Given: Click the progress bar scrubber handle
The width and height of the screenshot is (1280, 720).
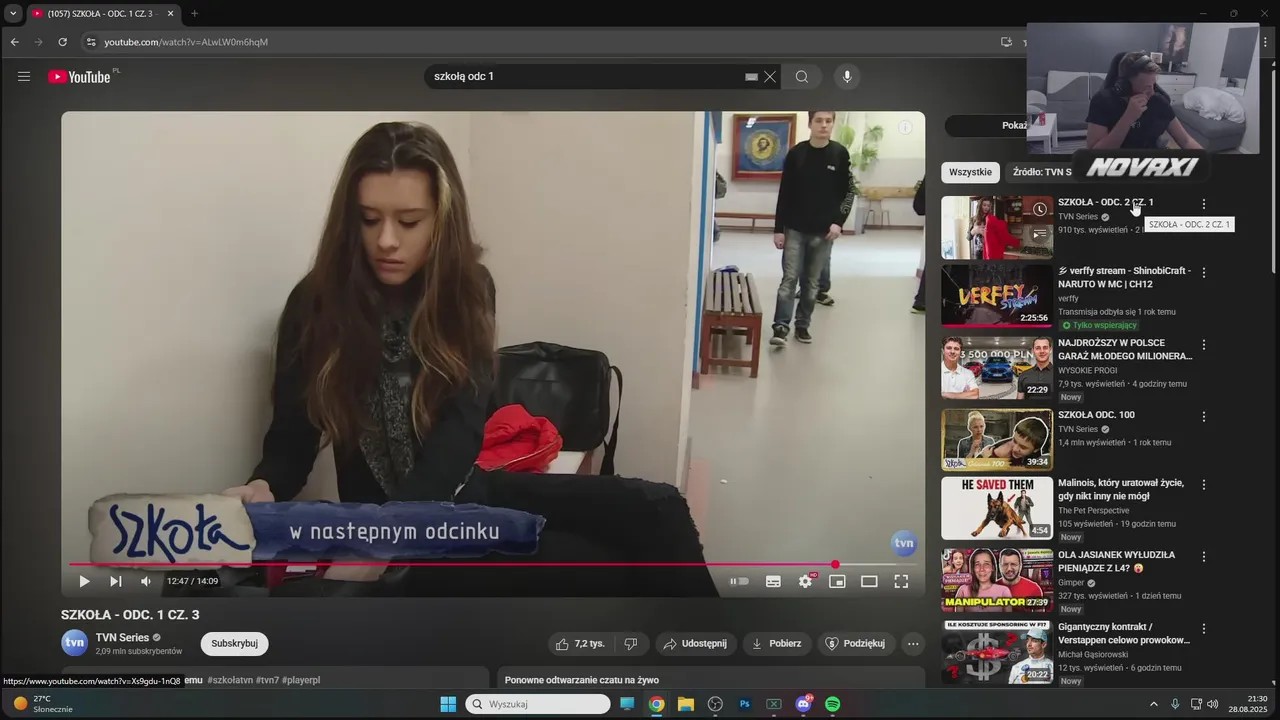Looking at the screenshot, I should click(x=835, y=565).
